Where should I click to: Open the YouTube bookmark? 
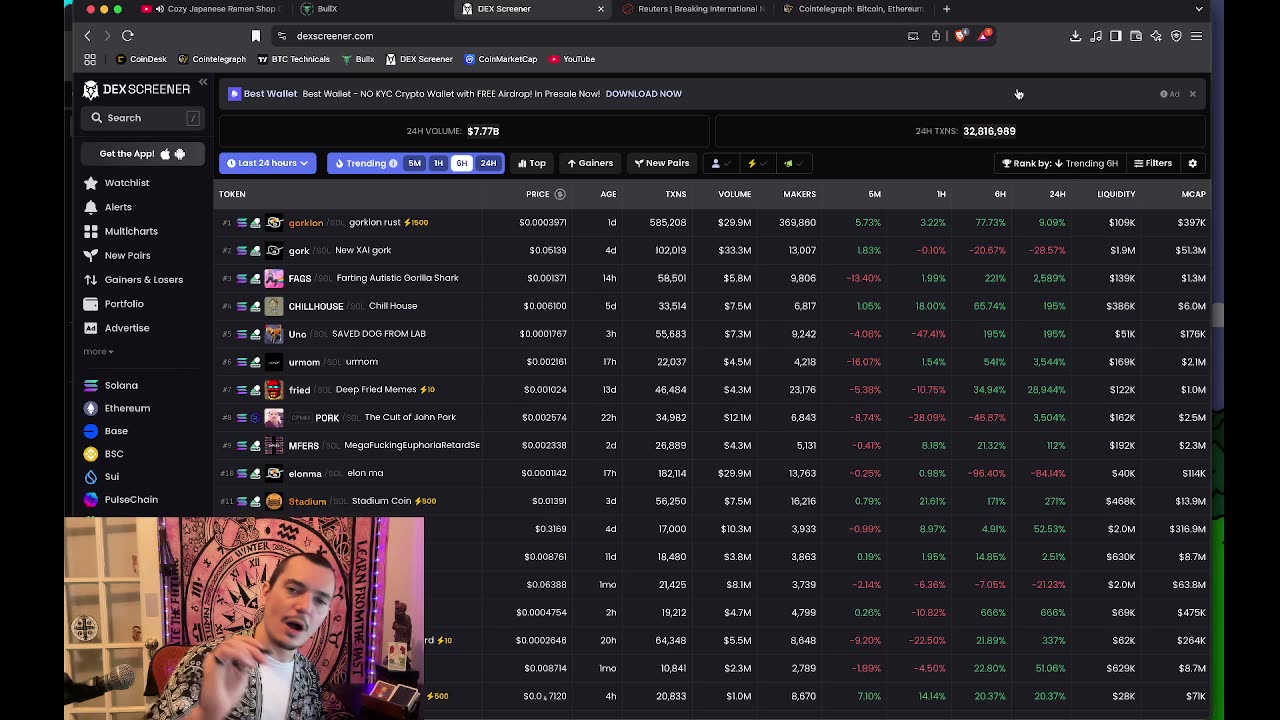[x=572, y=59]
